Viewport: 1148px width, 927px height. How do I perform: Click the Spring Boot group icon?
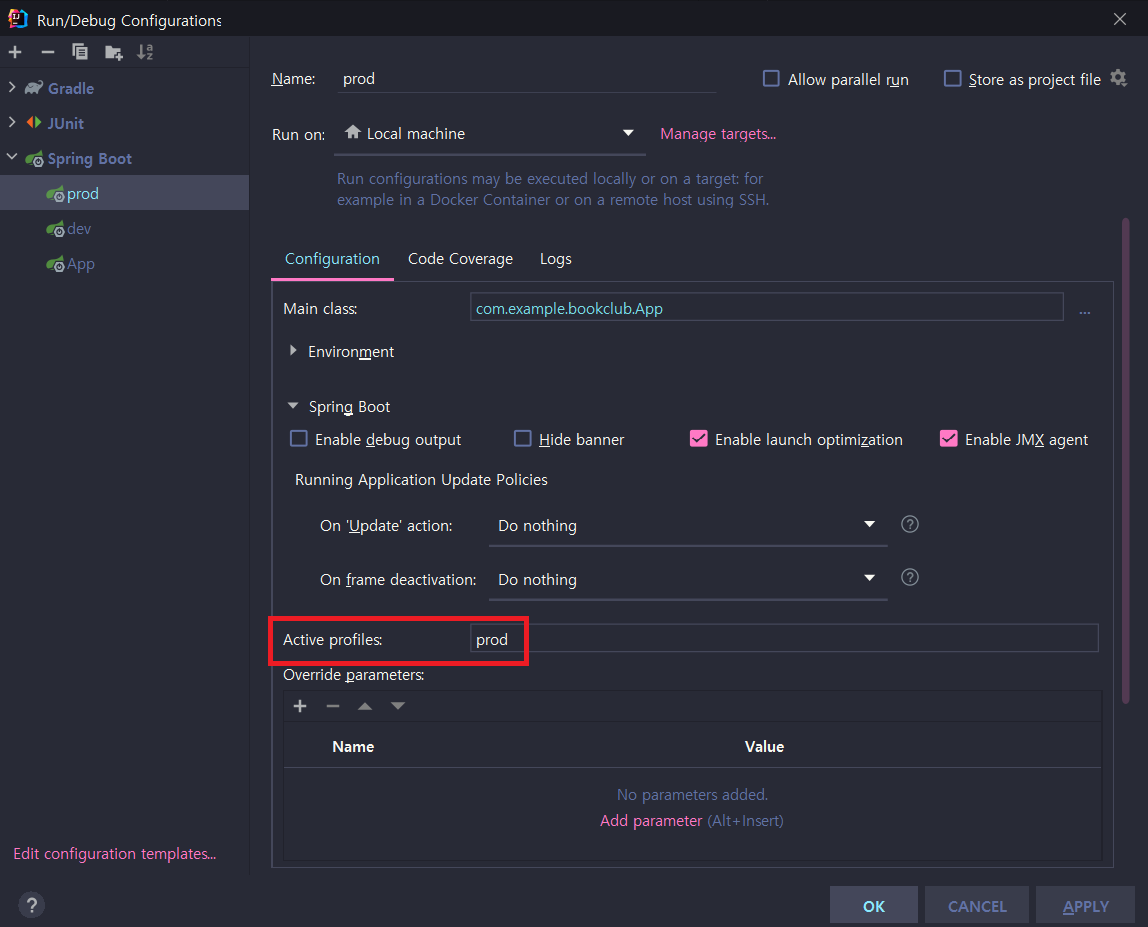[x=34, y=159]
